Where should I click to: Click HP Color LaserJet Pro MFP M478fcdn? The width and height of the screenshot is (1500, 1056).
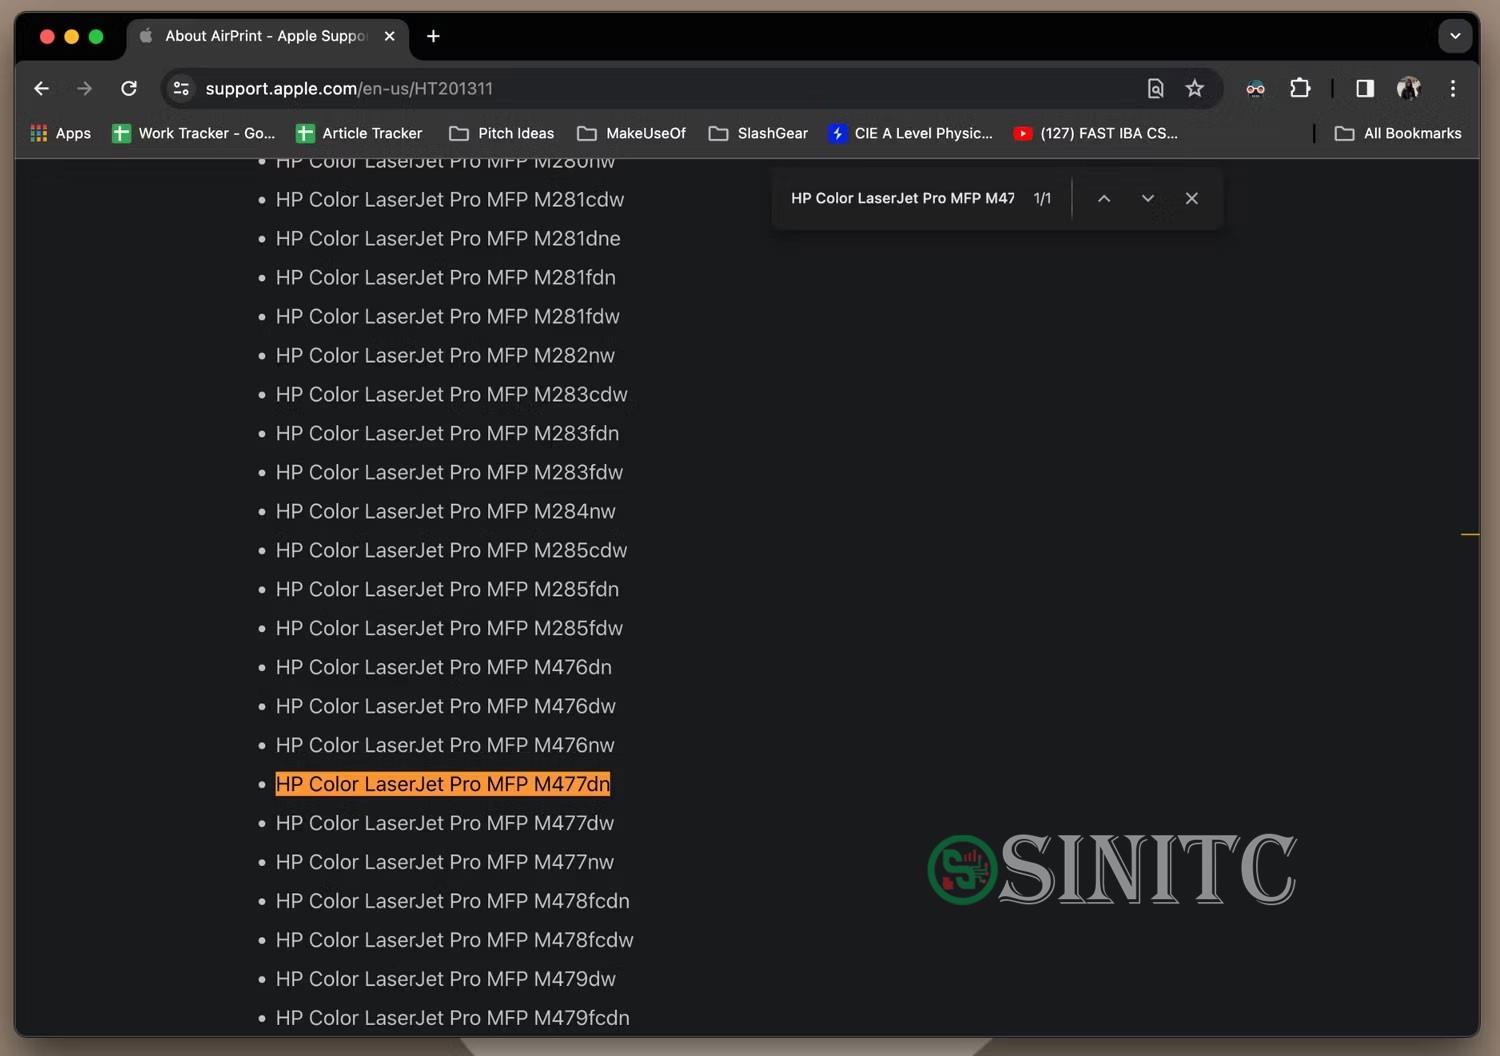click(453, 902)
